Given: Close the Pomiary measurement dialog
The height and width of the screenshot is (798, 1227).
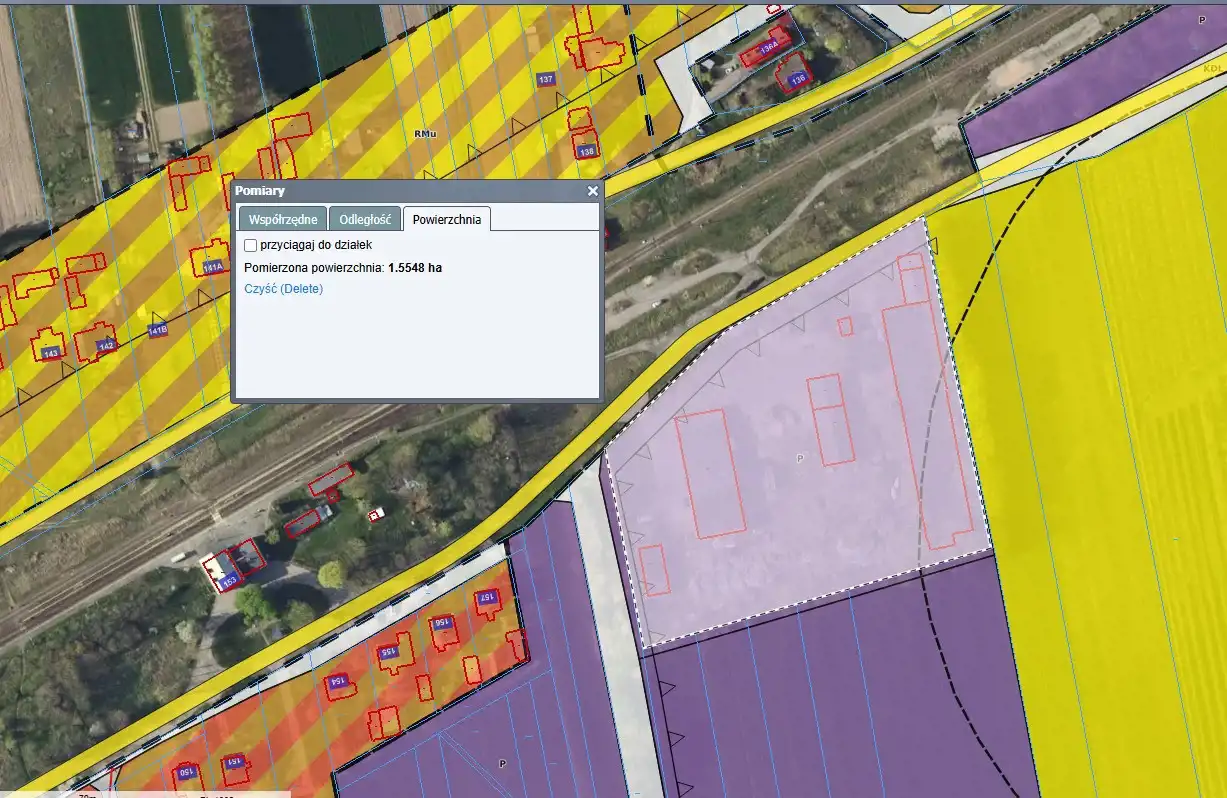Looking at the screenshot, I should click(x=592, y=191).
